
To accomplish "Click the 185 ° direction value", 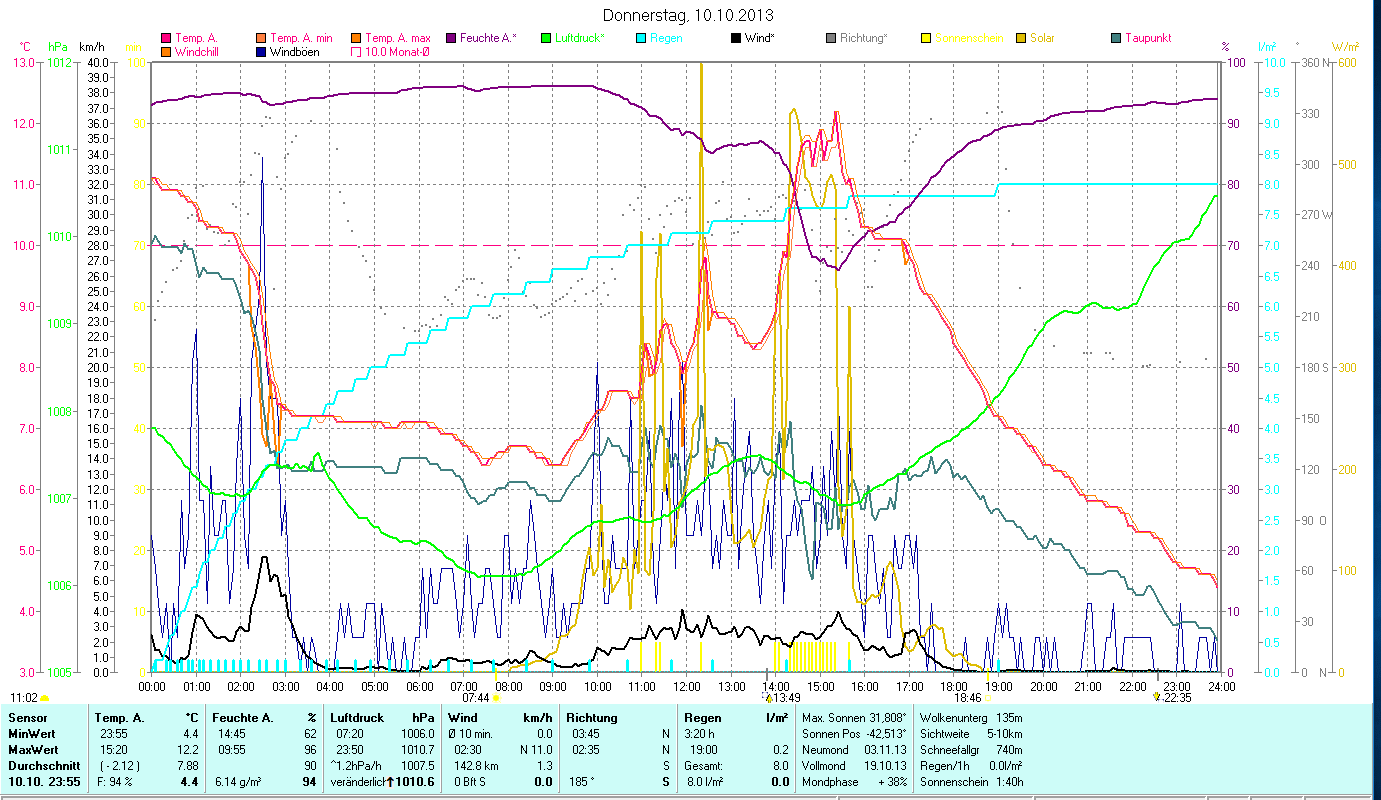I will [x=582, y=782].
